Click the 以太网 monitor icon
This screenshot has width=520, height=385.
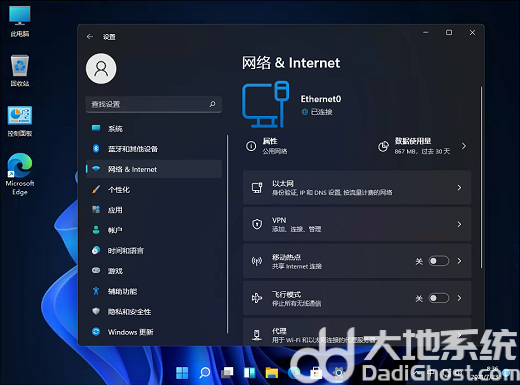[257, 188]
